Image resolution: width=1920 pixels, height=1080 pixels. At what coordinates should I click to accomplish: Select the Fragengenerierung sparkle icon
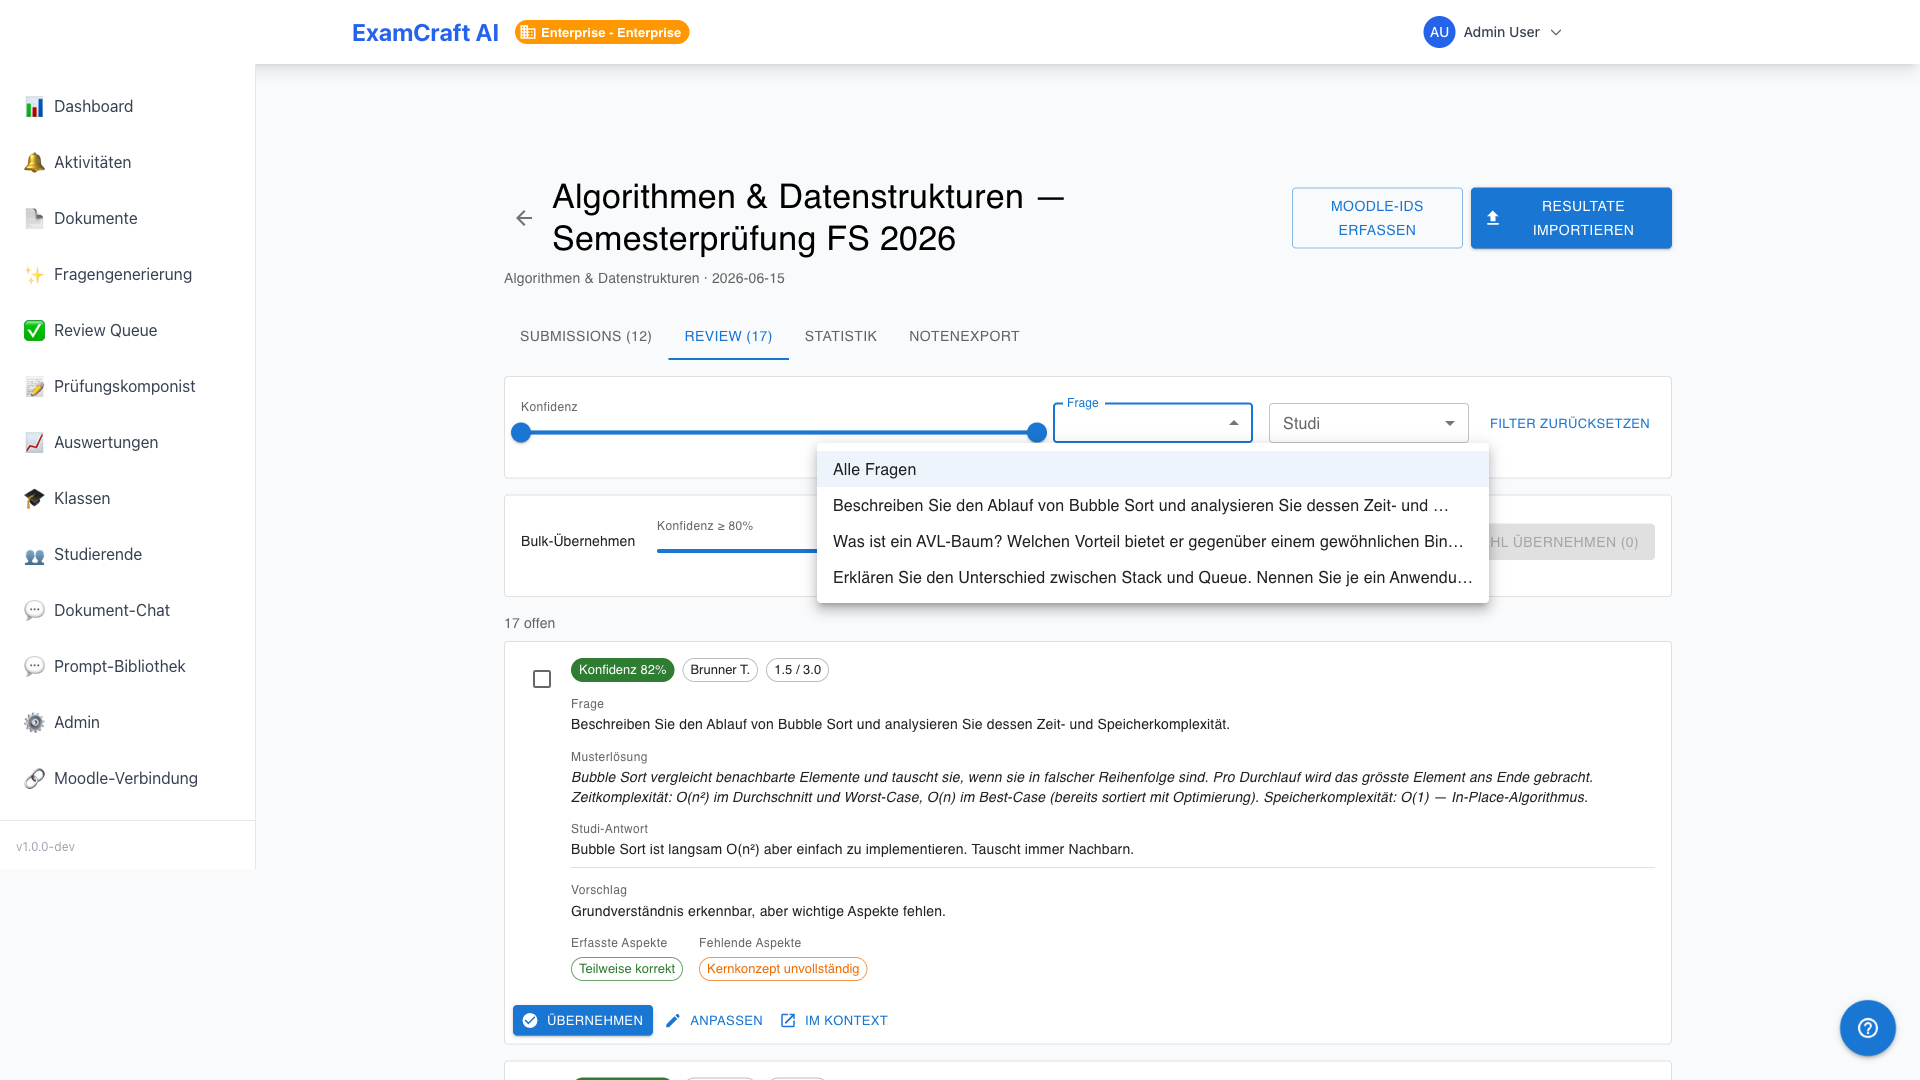(x=34, y=274)
